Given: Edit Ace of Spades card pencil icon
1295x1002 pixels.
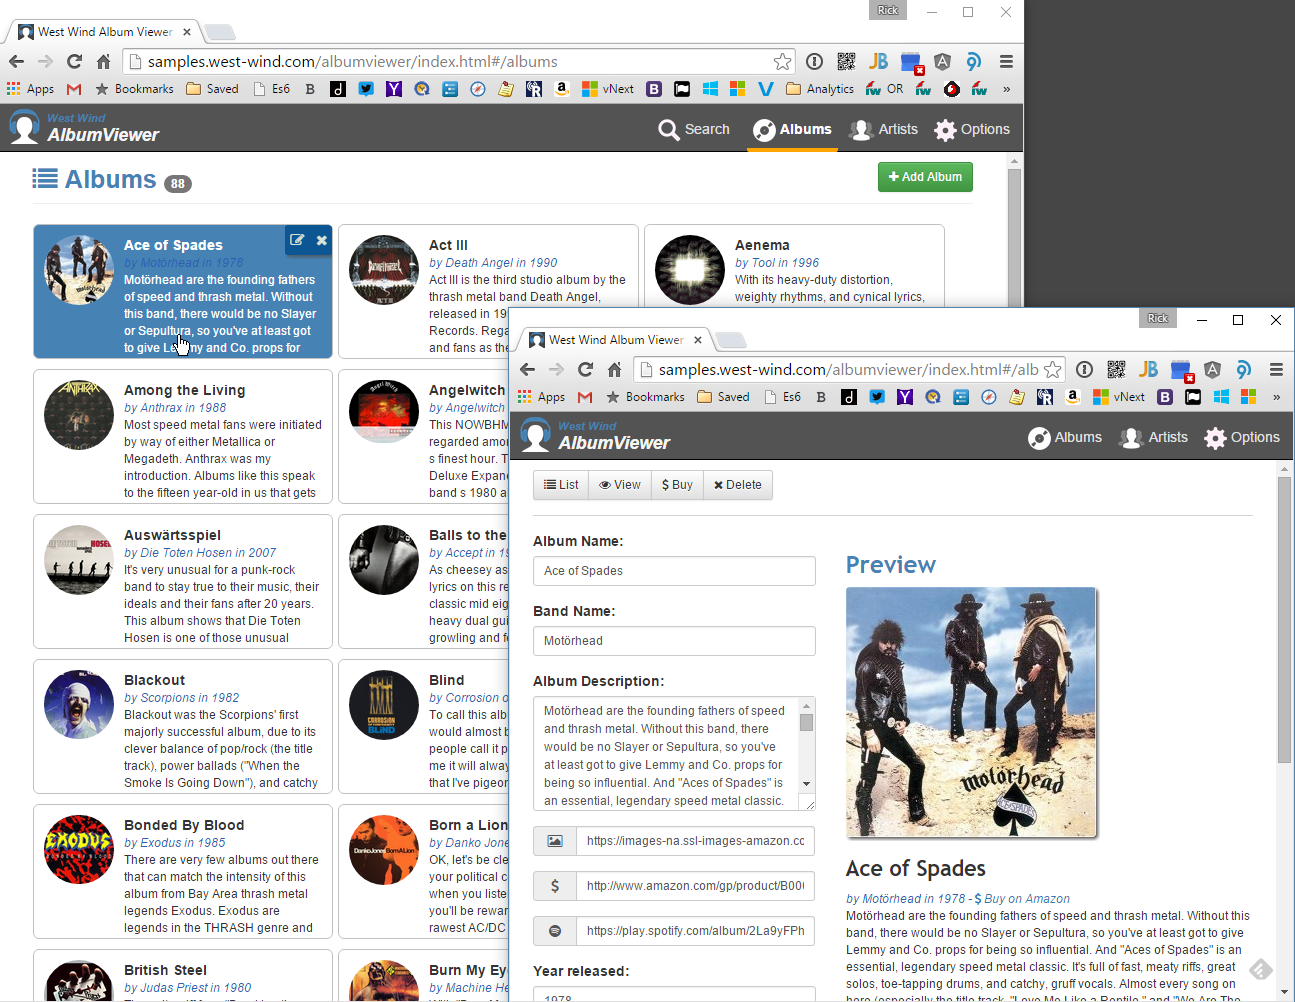Looking at the screenshot, I should [297, 240].
